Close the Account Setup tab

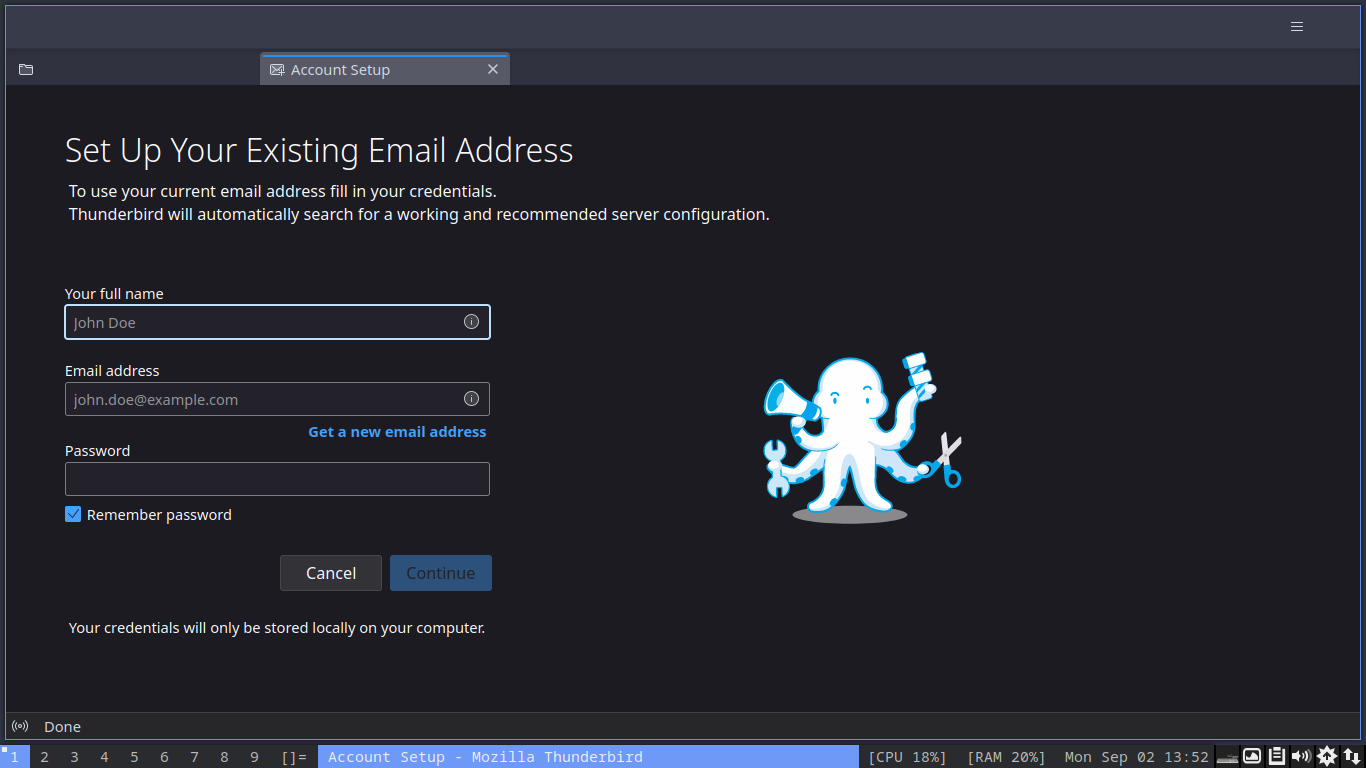(493, 69)
